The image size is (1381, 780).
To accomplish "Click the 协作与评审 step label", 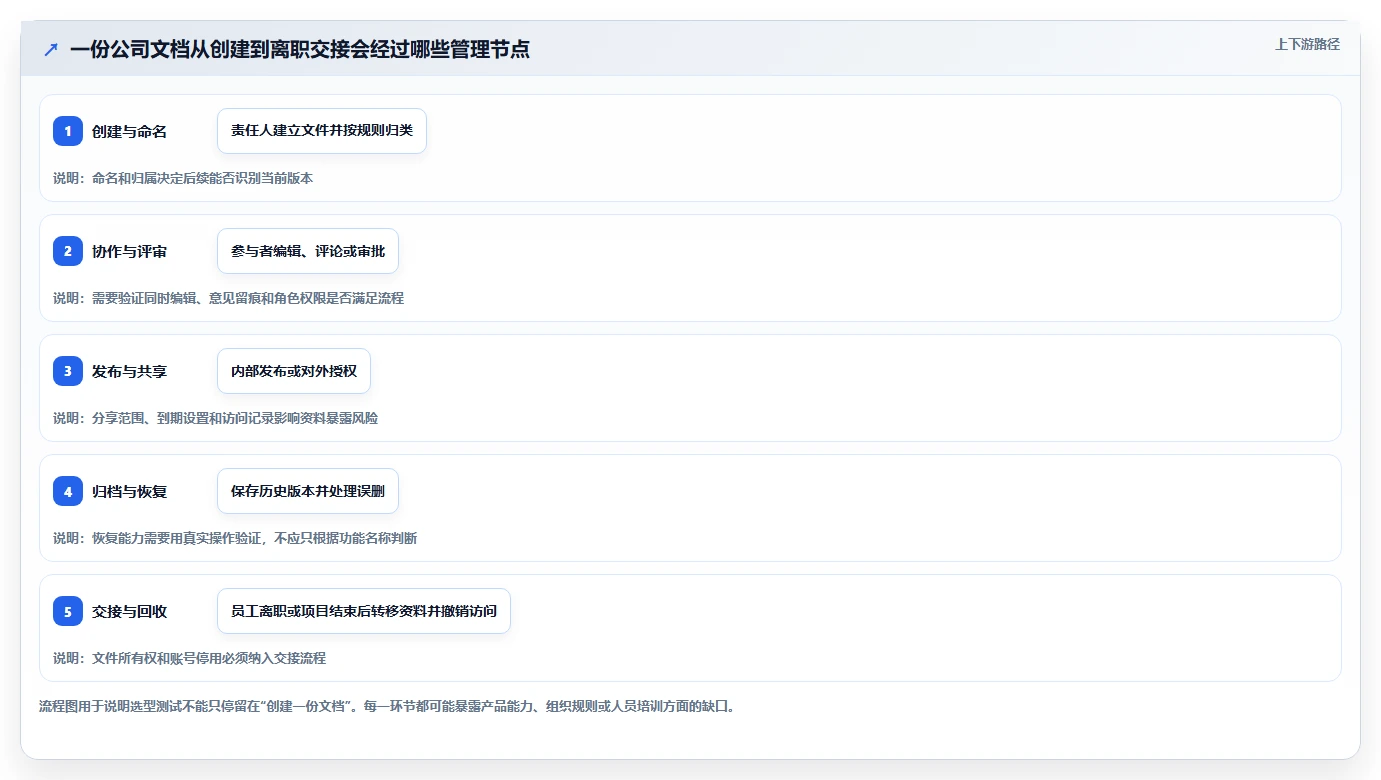I will point(129,251).
